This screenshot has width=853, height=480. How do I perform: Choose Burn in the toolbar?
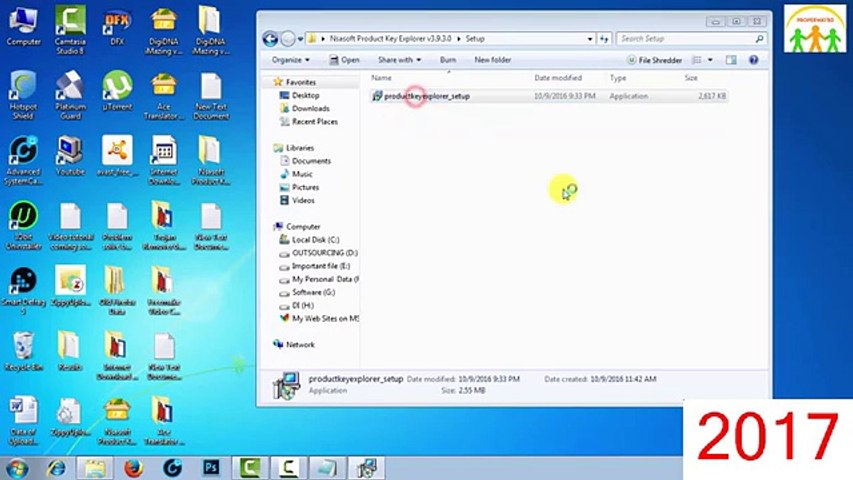(448, 60)
